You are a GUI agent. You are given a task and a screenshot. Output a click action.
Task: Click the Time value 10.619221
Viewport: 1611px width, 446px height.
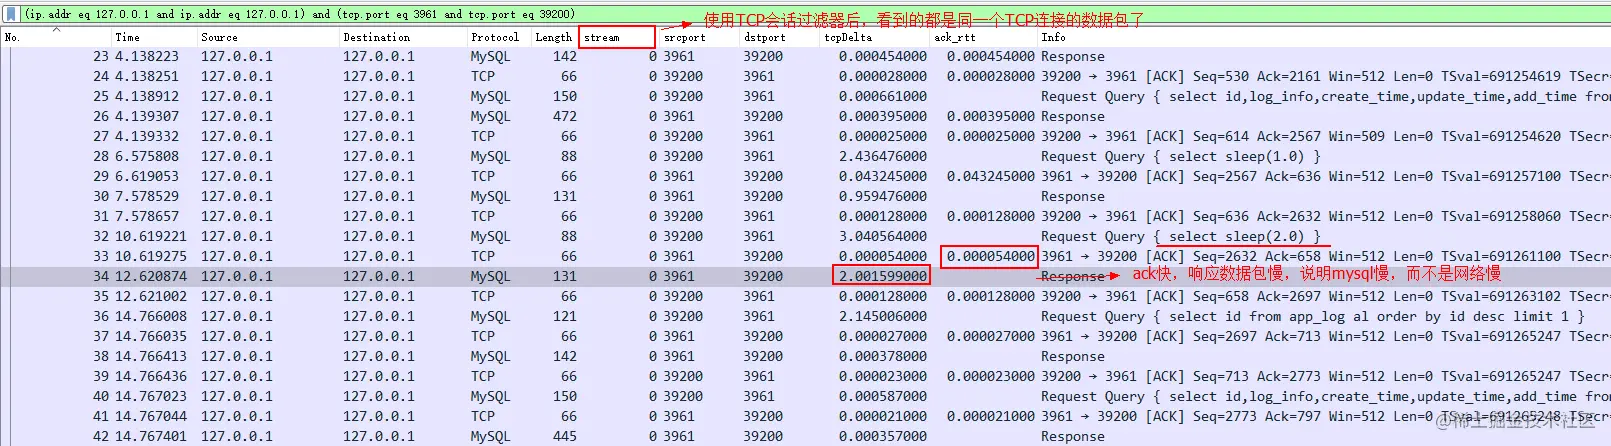tap(150, 236)
